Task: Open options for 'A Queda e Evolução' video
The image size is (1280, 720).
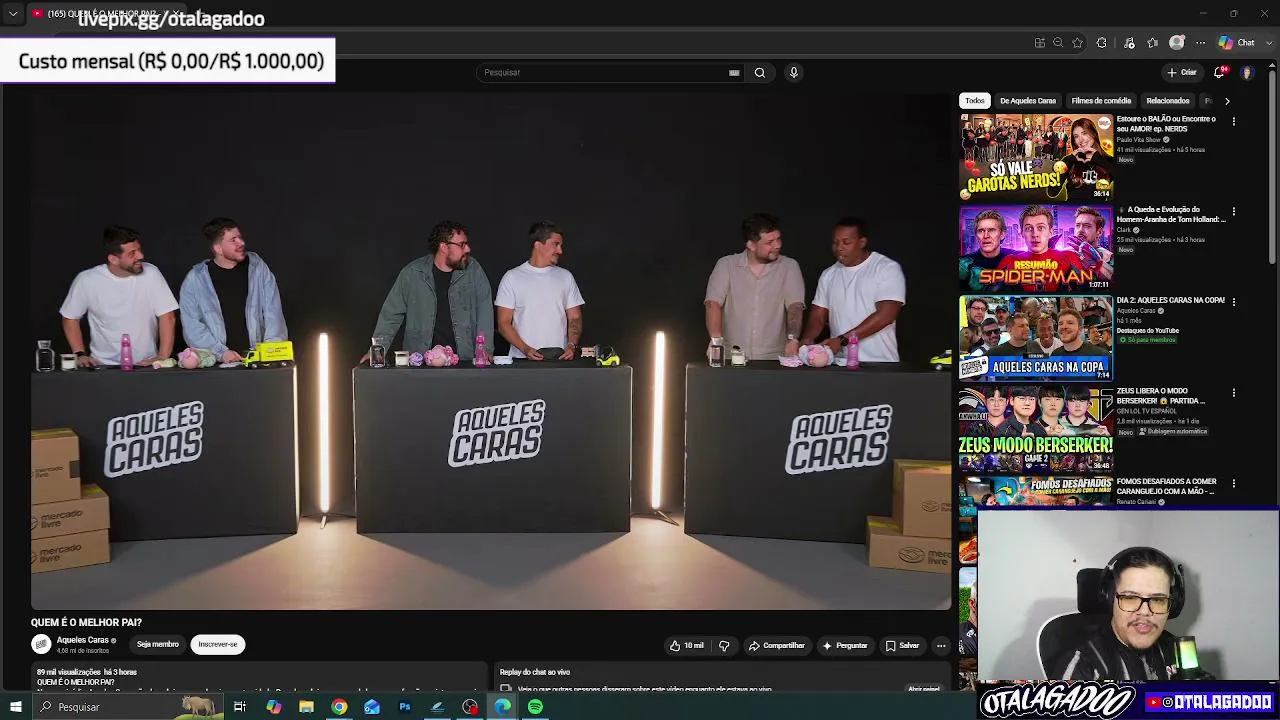Action: (1234, 212)
